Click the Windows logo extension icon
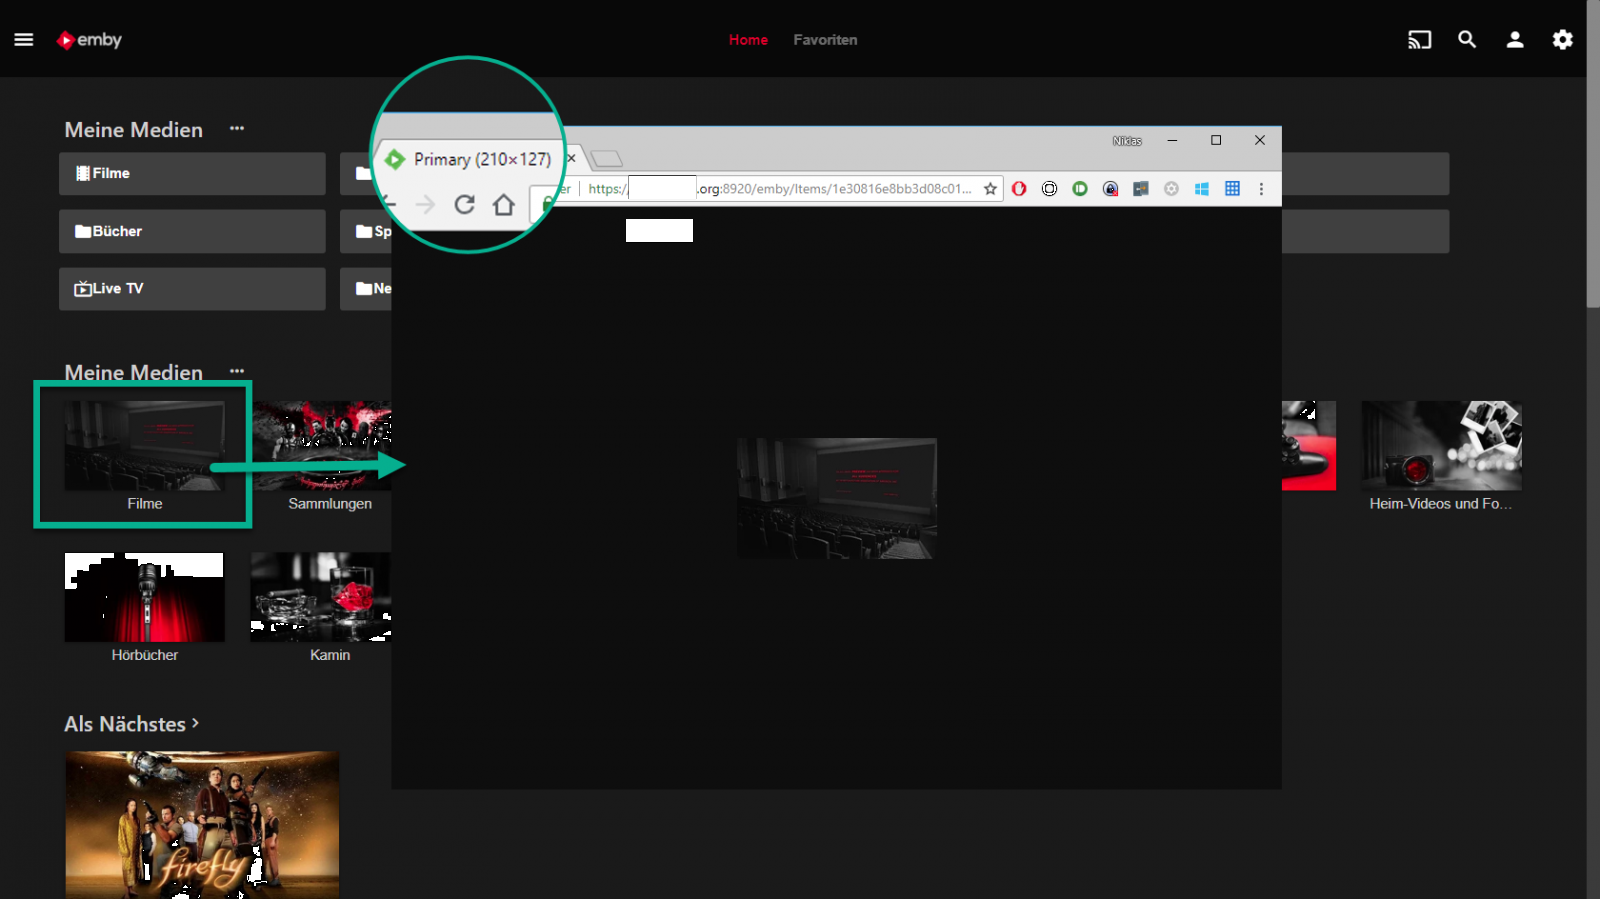The height and width of the screenshot is (899, 1600). (x=1202, y=188)
